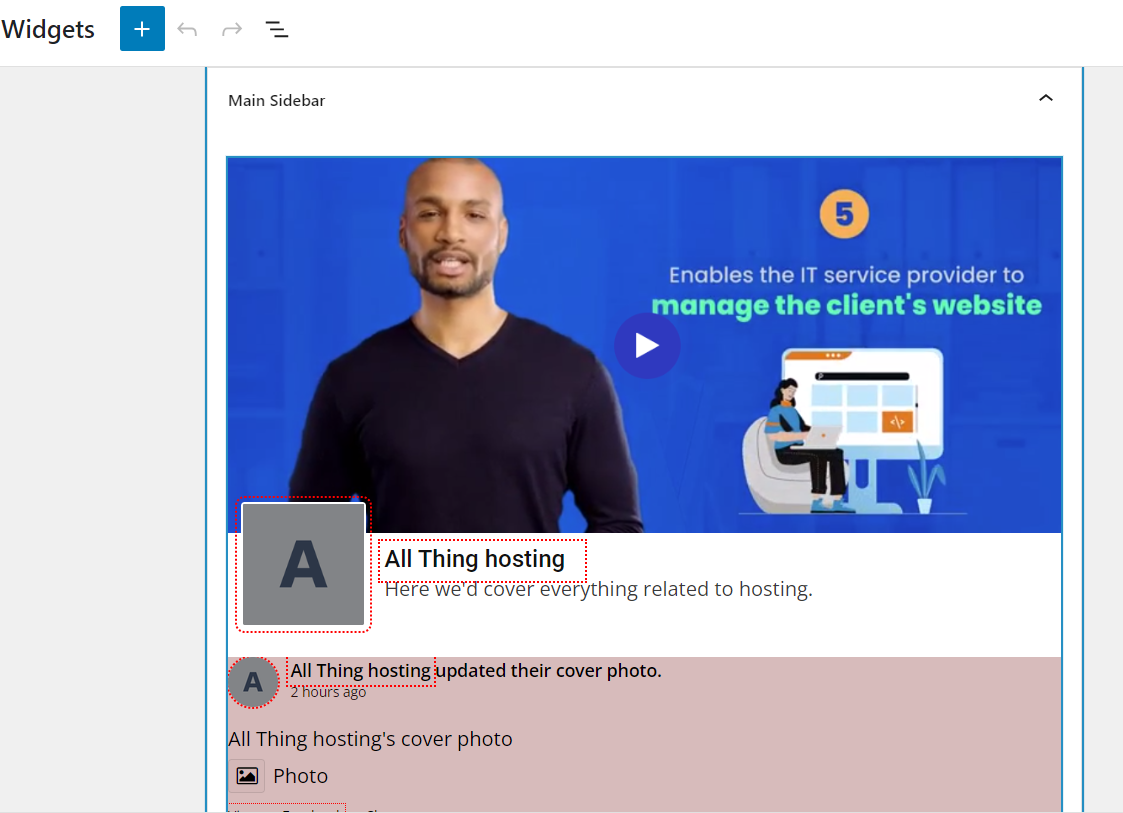Image resolution: width=1123 pixels, height=813 pixels.
Task: Click the 'Photo' label in the post
Action: click(300, 776)
